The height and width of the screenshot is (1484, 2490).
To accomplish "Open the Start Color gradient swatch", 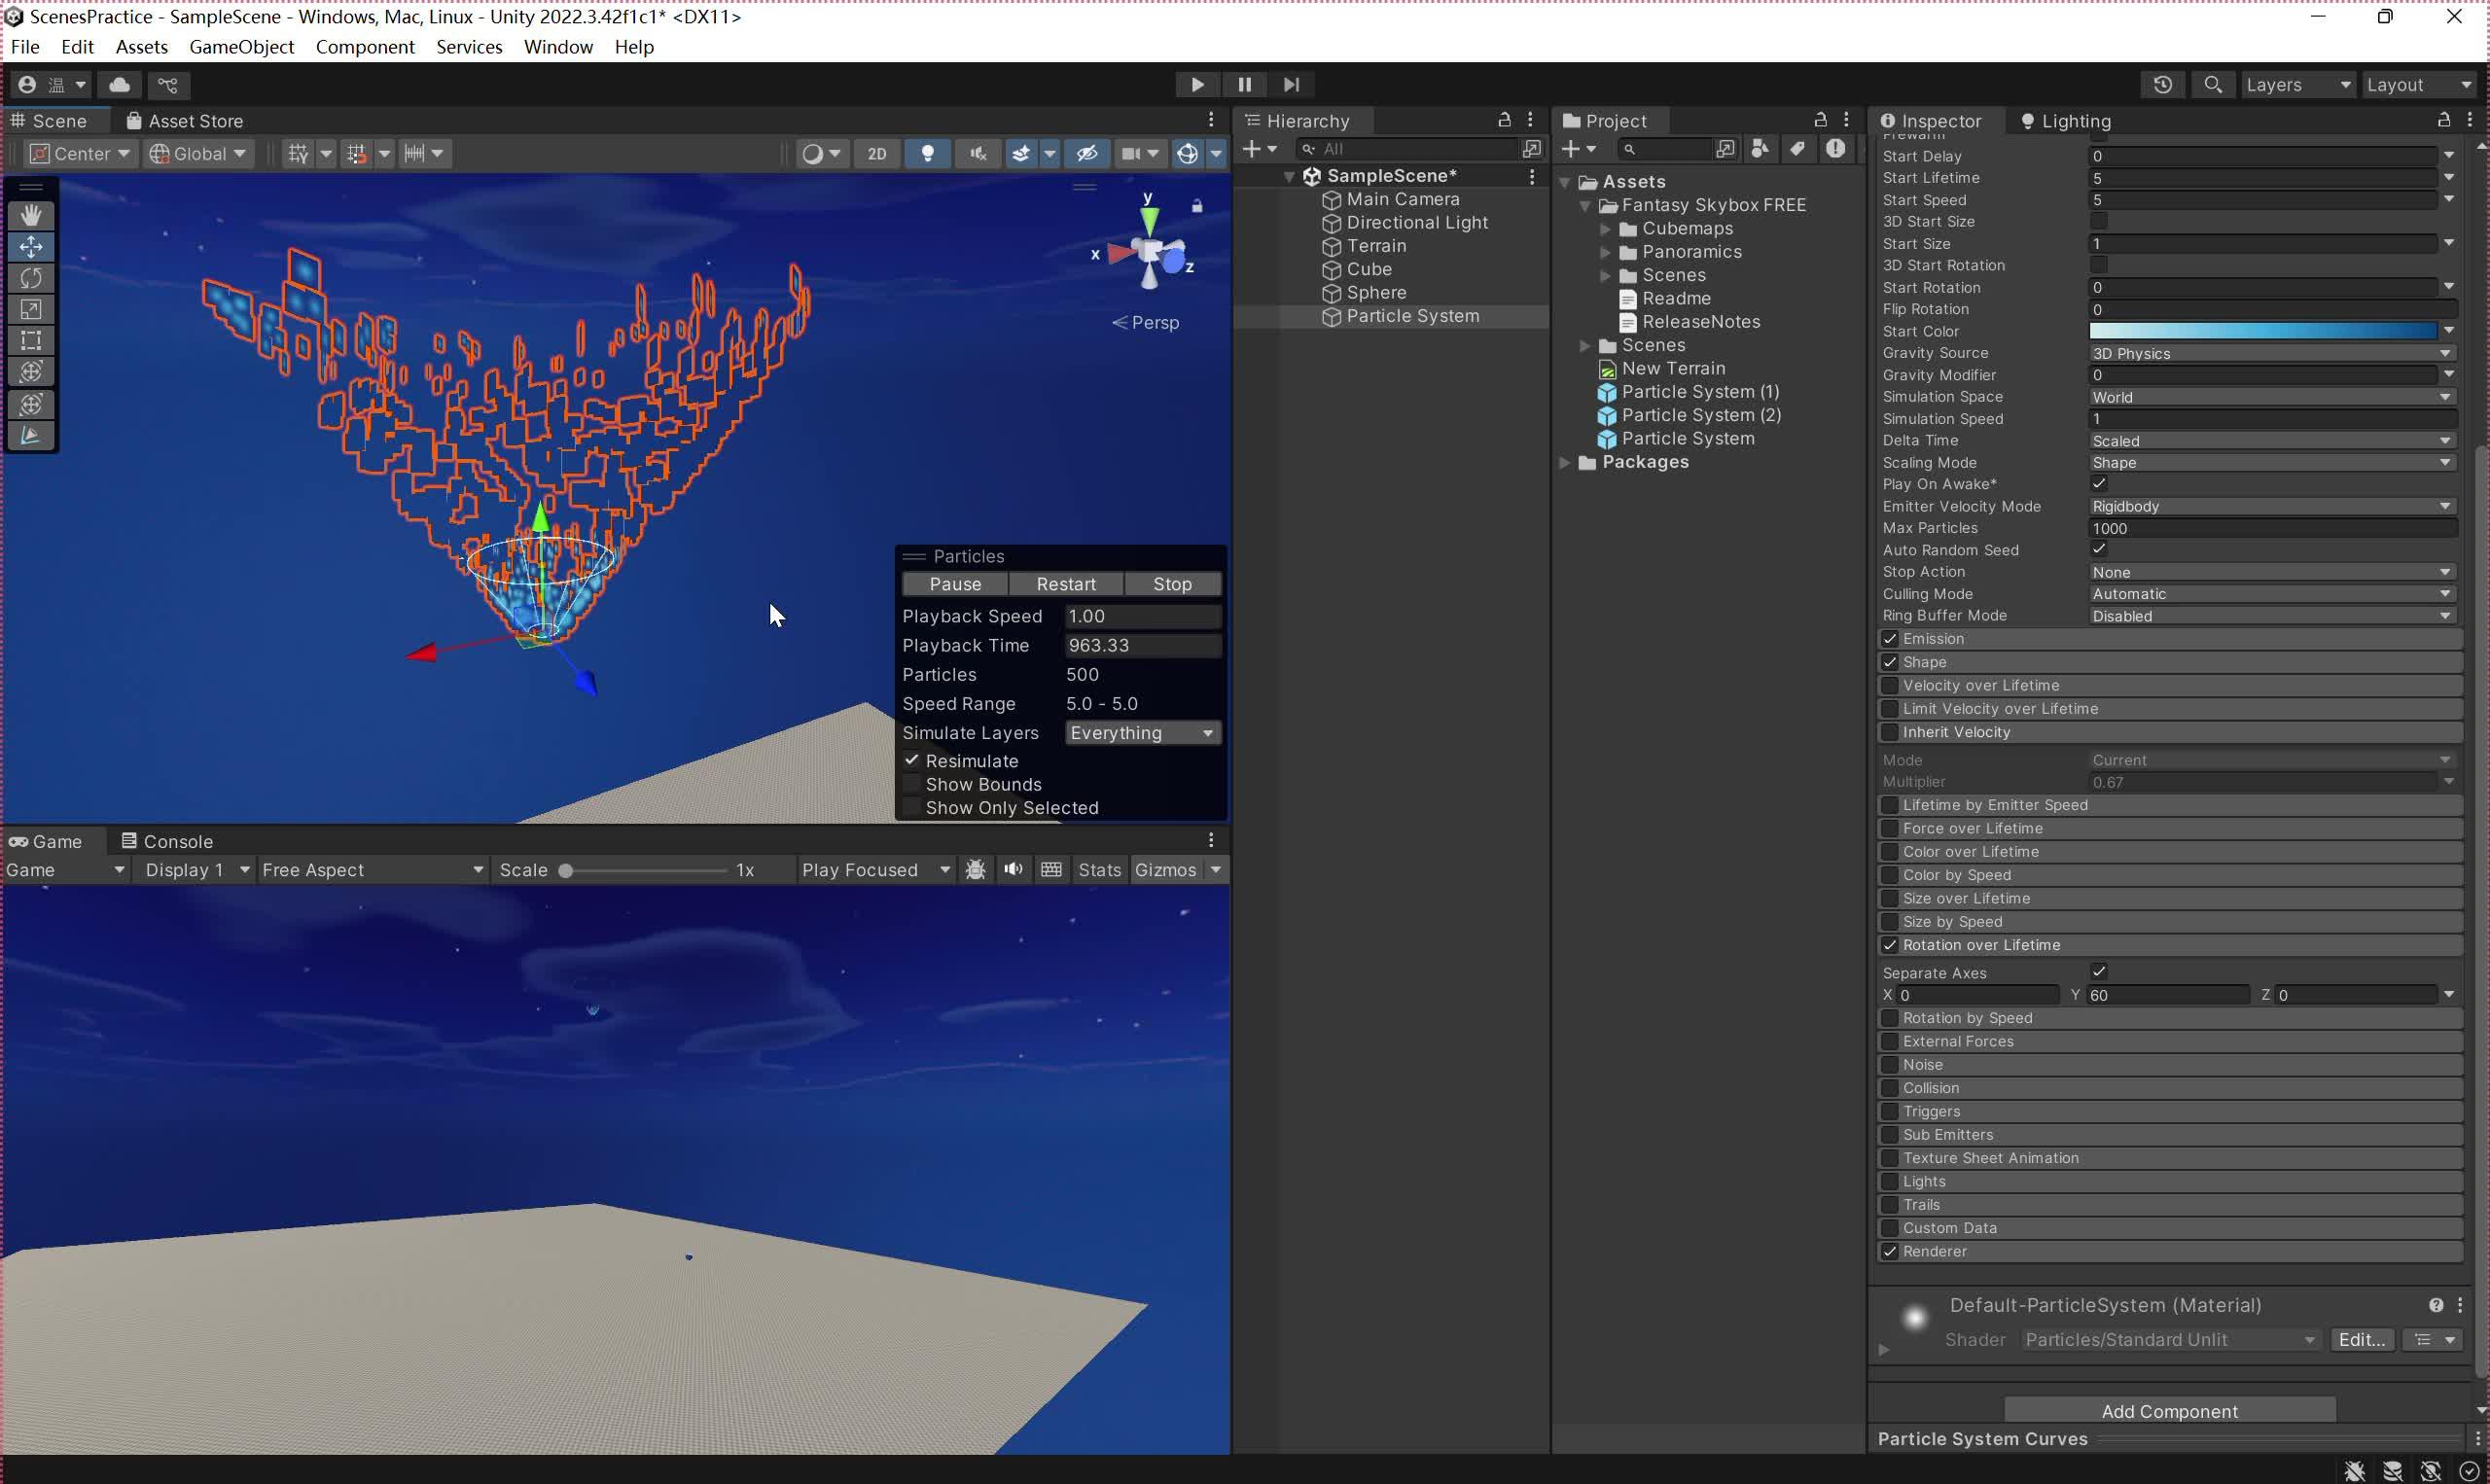I will point(2263,331).
